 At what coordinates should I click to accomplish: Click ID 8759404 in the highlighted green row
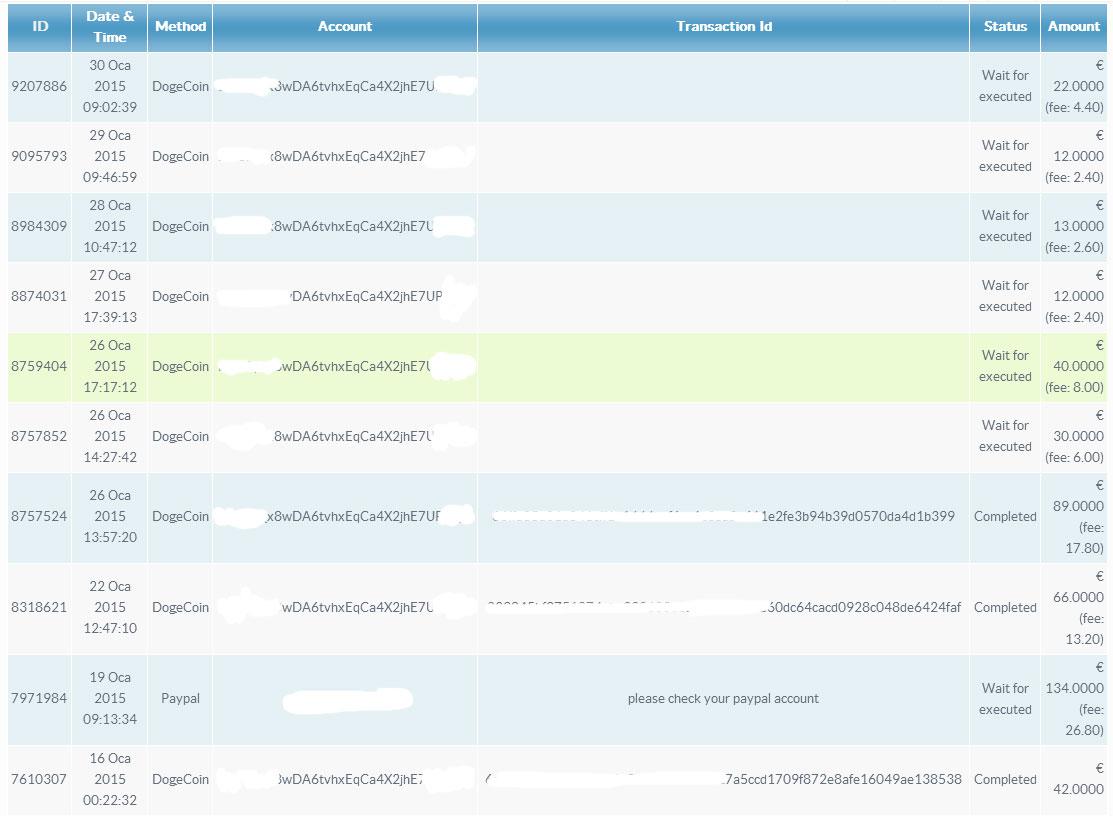tap(39, 367)
